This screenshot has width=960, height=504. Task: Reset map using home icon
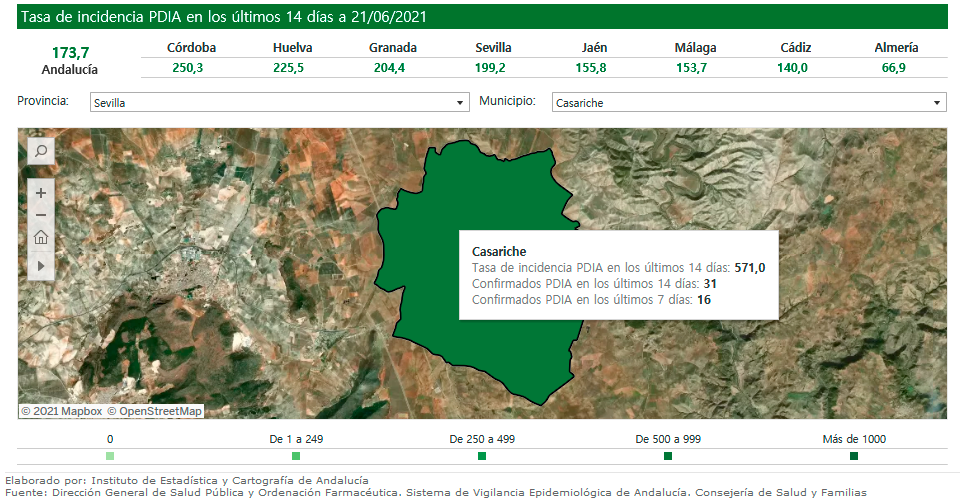click(x=41, y=238)
